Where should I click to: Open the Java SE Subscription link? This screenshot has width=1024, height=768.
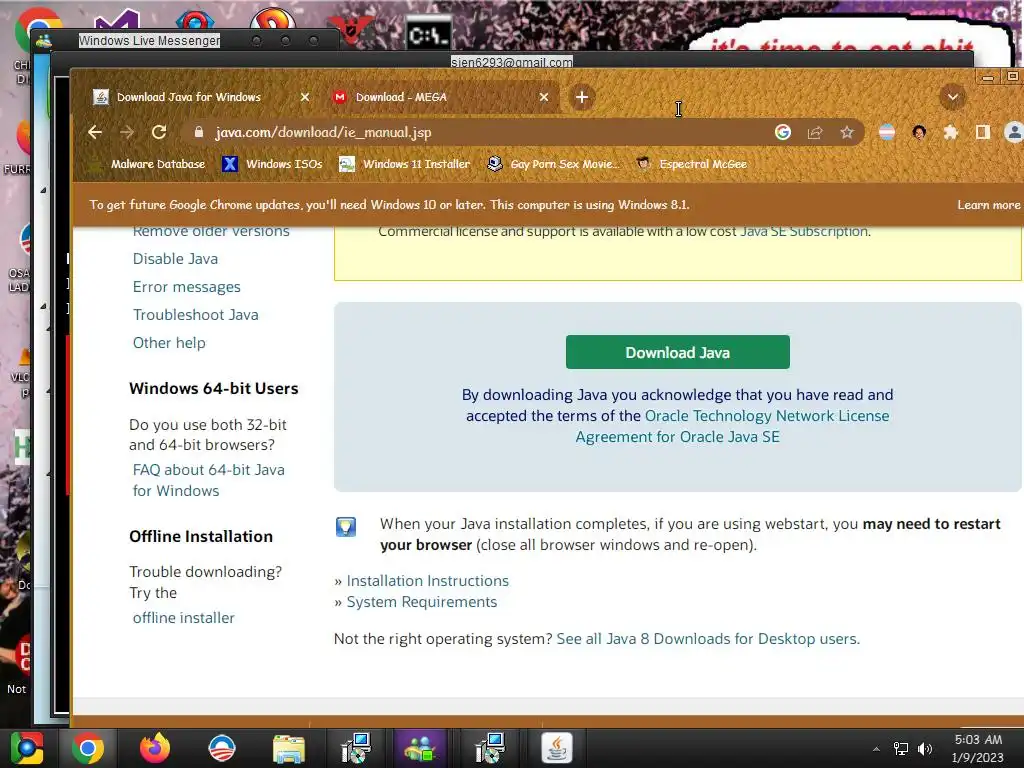(x=804, y=231)
